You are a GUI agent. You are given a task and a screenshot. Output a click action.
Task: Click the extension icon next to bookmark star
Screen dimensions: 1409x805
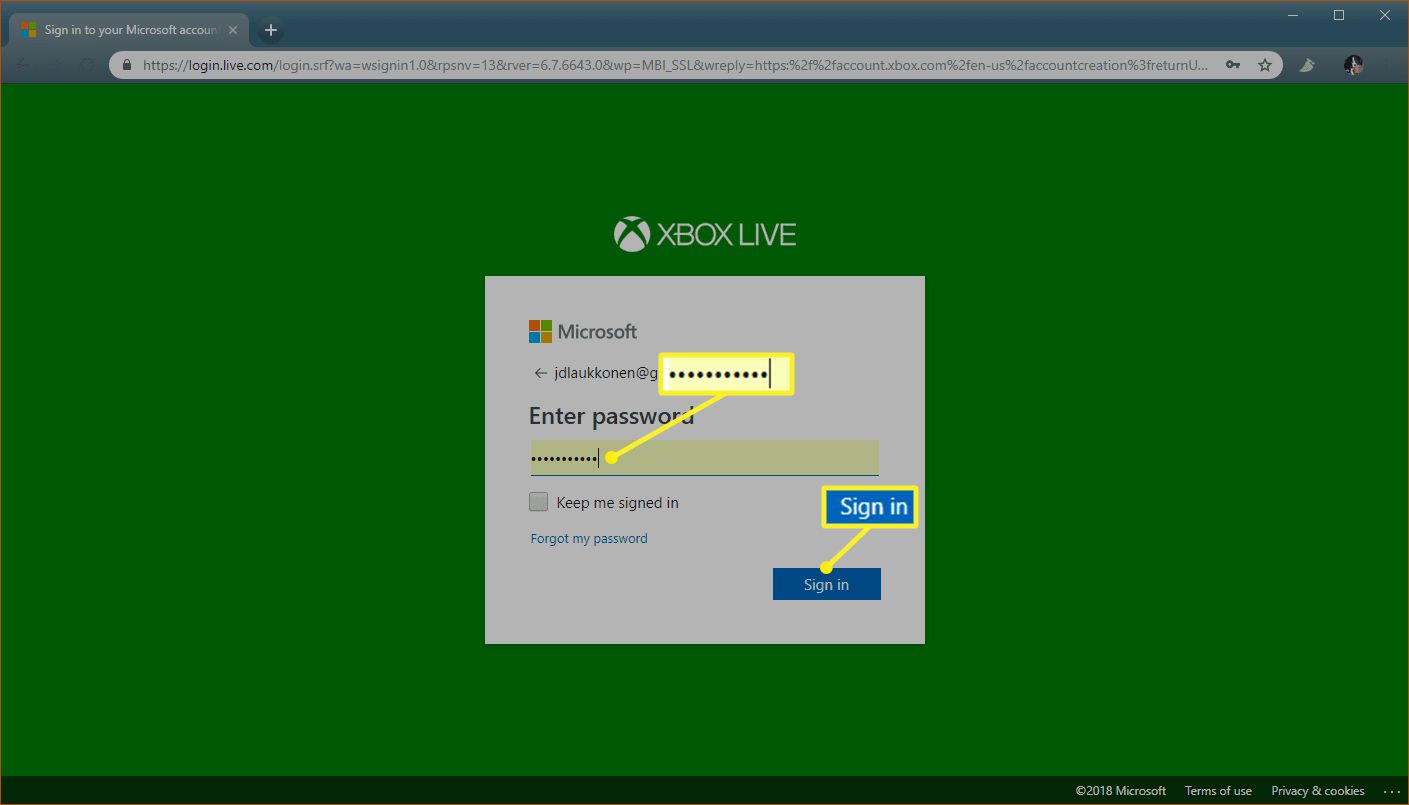point(1307,65)
